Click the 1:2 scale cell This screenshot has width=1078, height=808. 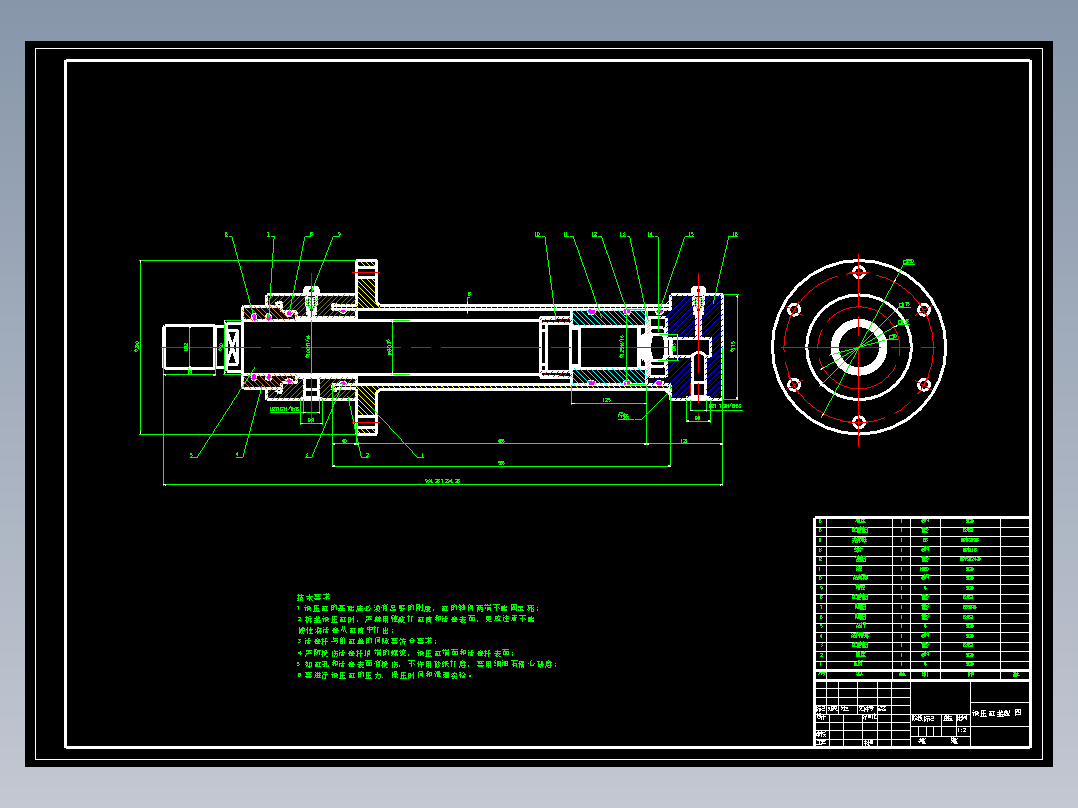click(x=962, y=730)
